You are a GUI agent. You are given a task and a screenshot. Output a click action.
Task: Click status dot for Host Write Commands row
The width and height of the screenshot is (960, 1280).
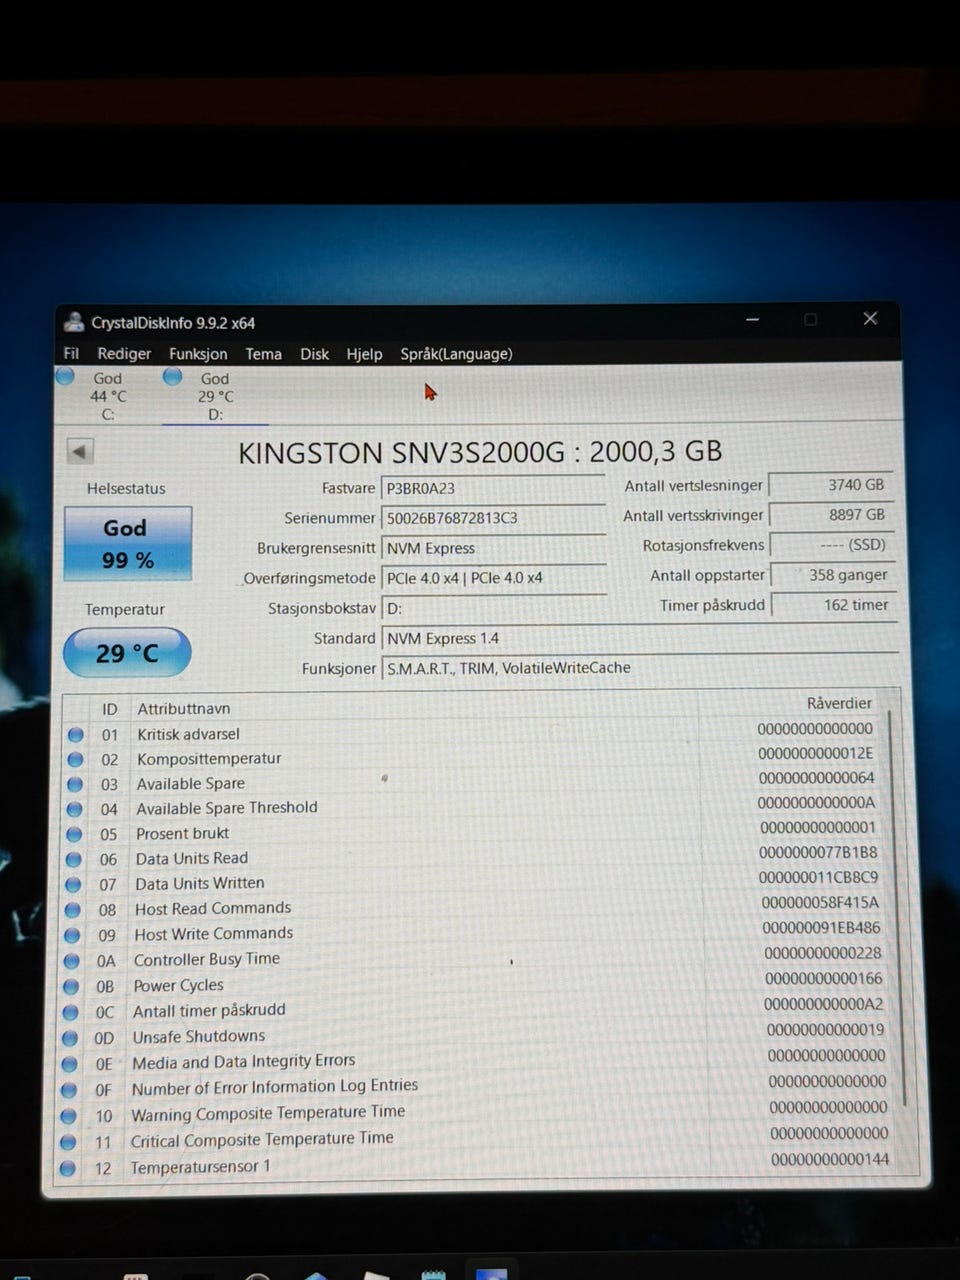[x=72, y=936]
